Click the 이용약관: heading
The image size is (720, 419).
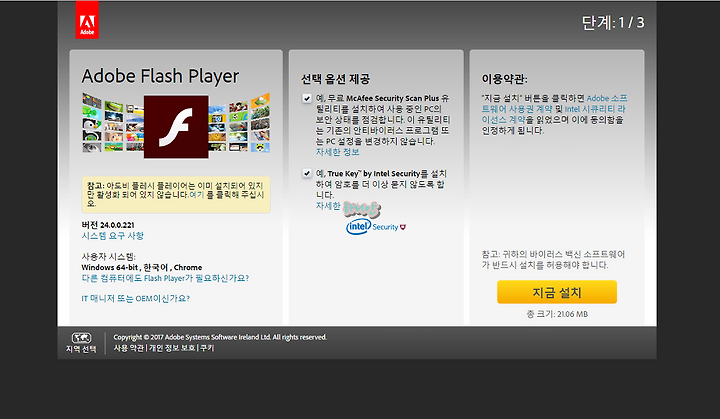(505, 79)
